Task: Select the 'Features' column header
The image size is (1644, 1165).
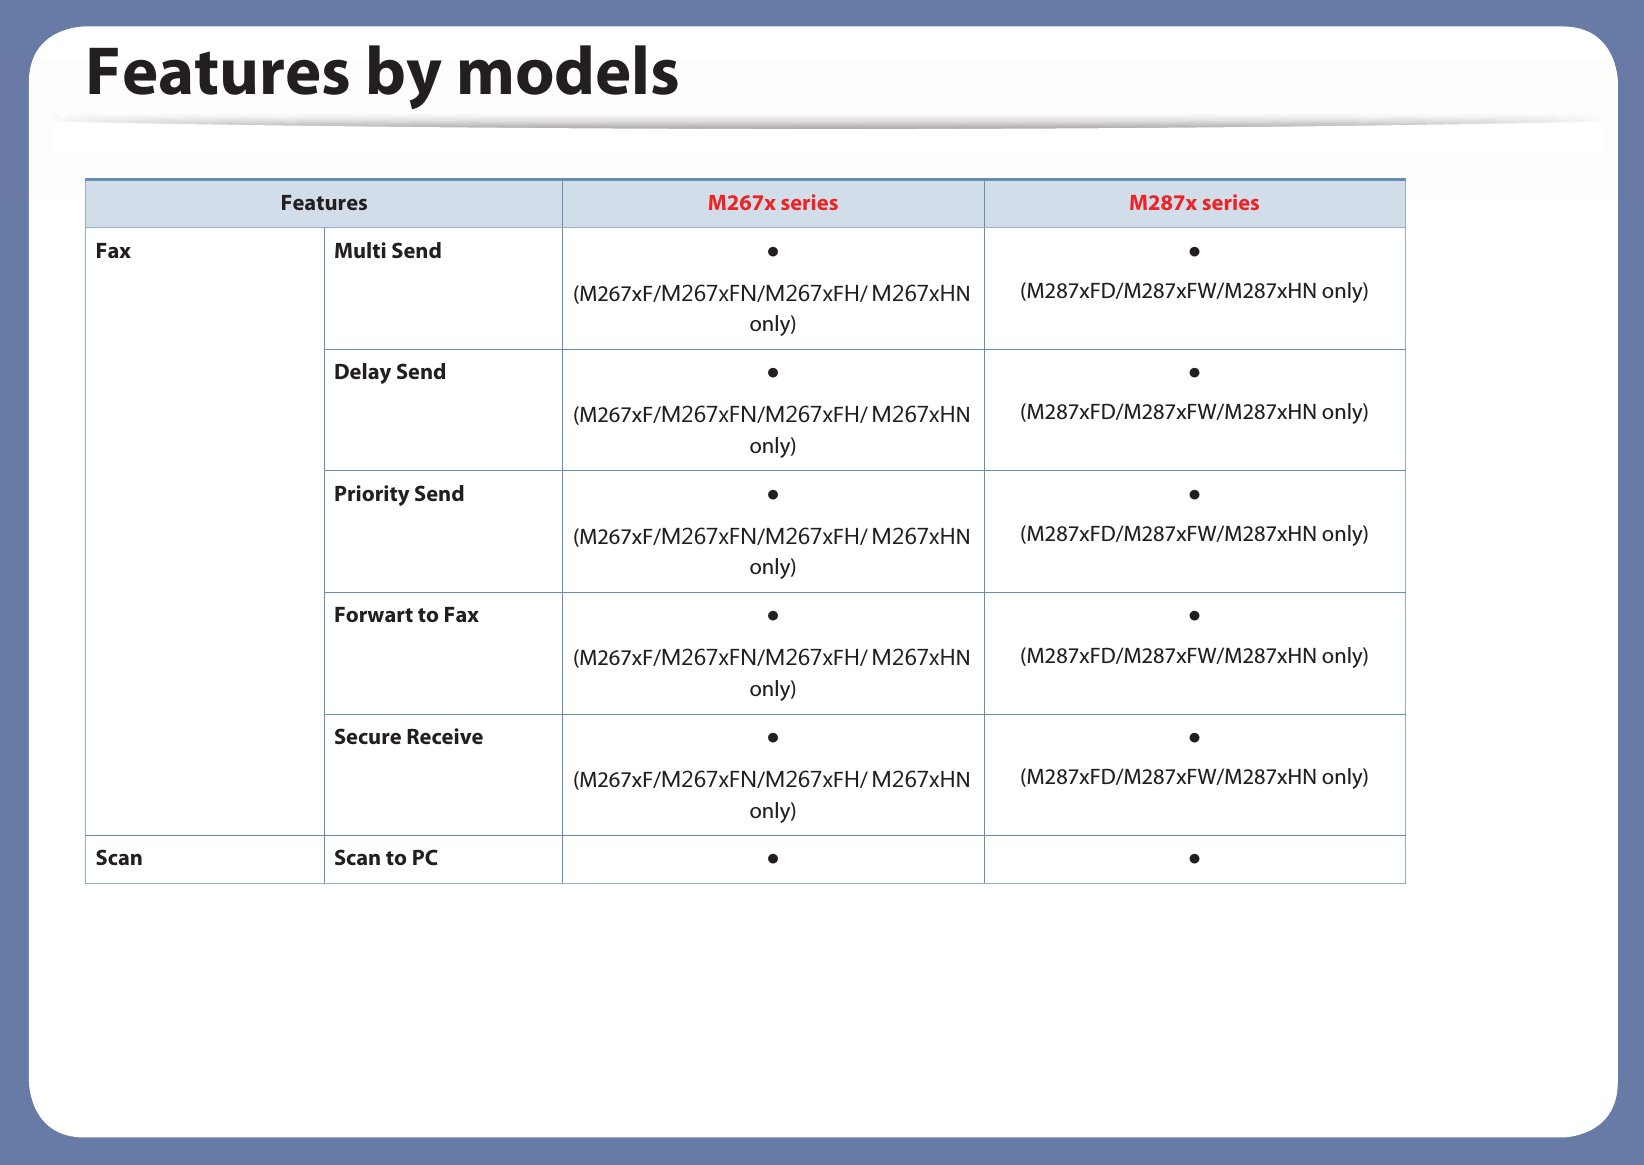Action: click(x=324, y=203)
